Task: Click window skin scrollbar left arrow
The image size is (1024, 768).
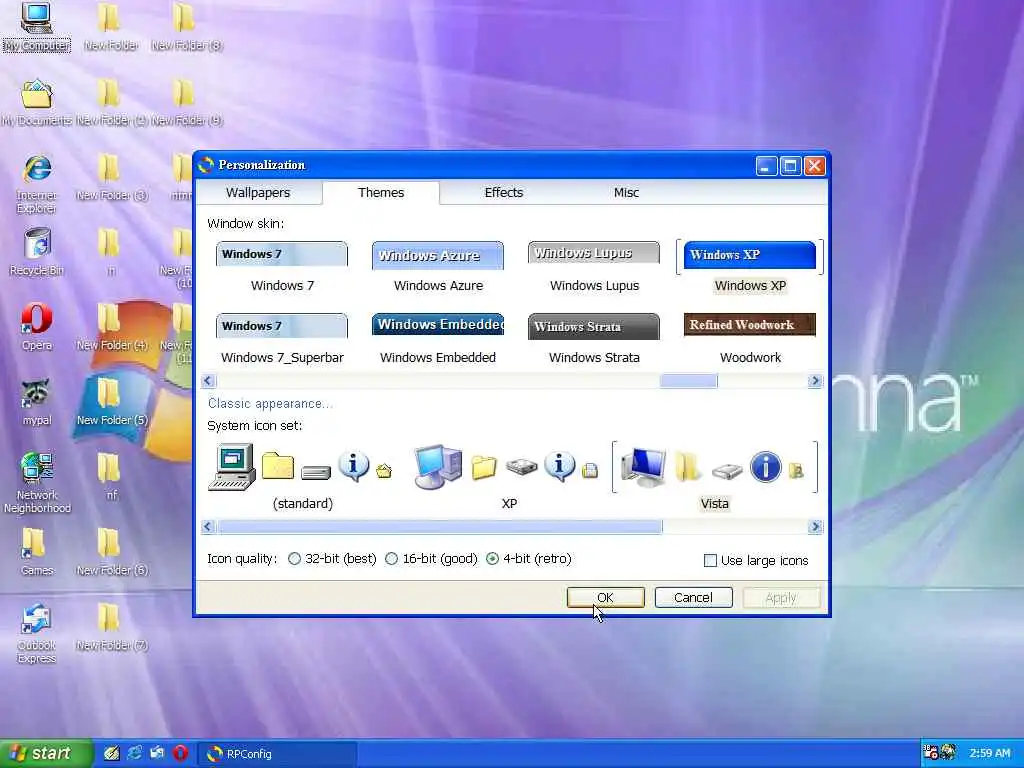Action: 208,381
